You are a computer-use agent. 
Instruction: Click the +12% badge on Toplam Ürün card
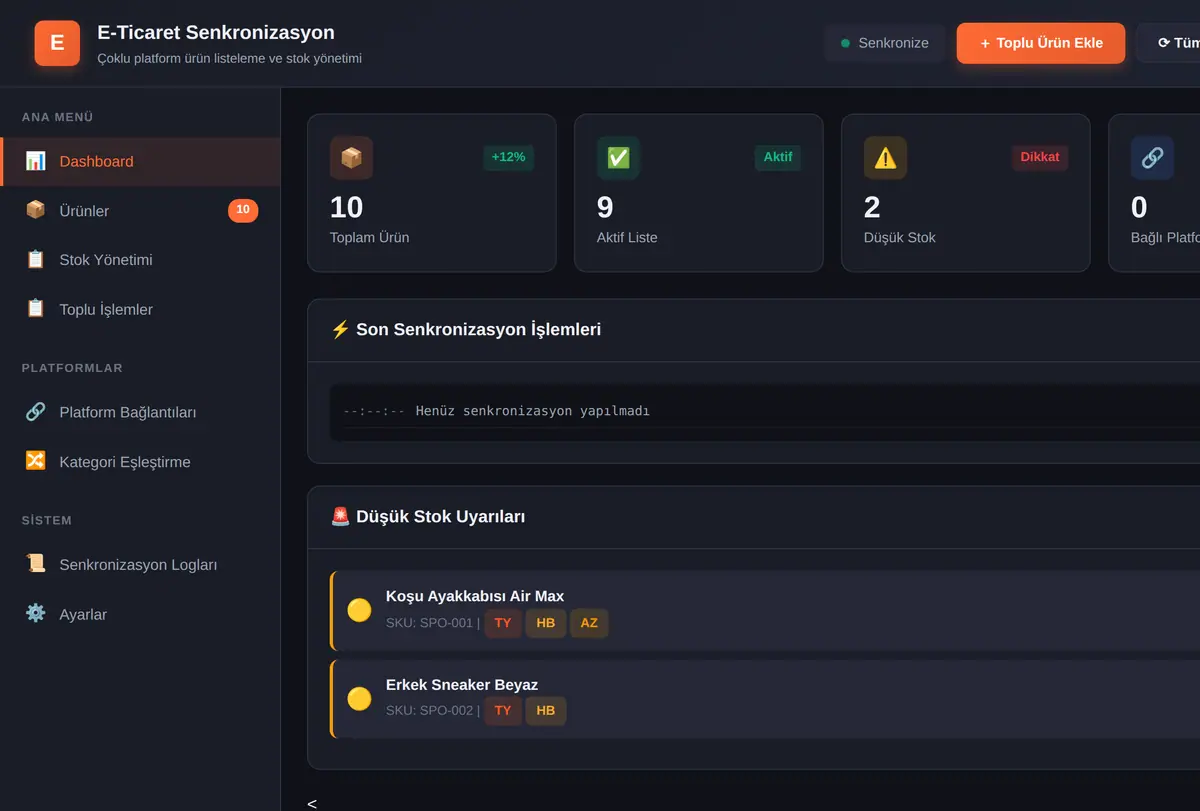click(508, 157)
